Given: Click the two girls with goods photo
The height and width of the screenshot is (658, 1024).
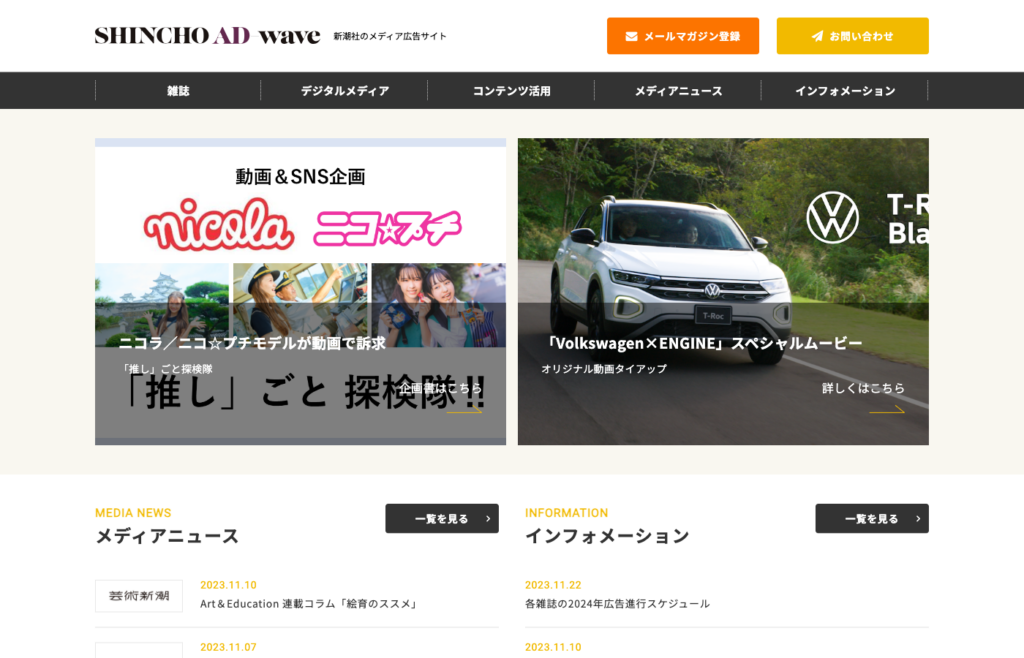Looking at the screenshot, I should 438,305.
